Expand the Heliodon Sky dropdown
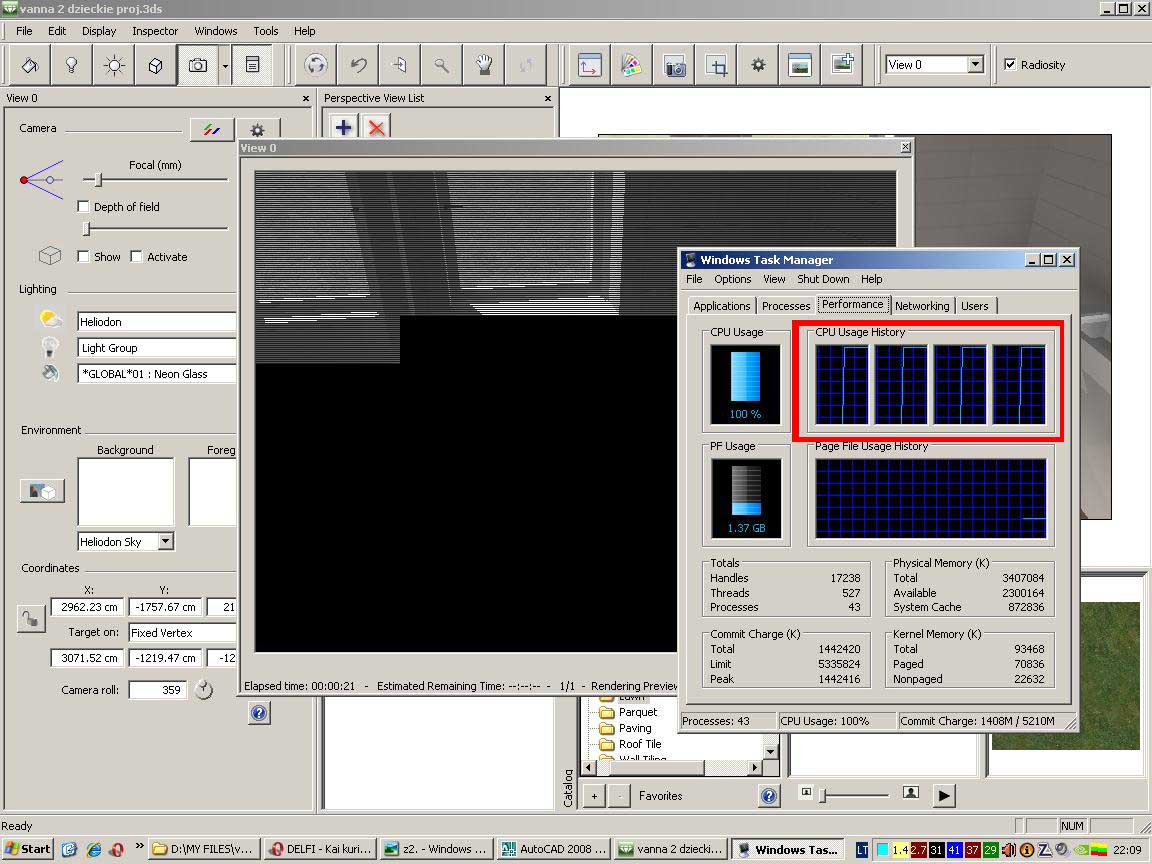Screen dimensions: 1152x864 tap(165, 542)
